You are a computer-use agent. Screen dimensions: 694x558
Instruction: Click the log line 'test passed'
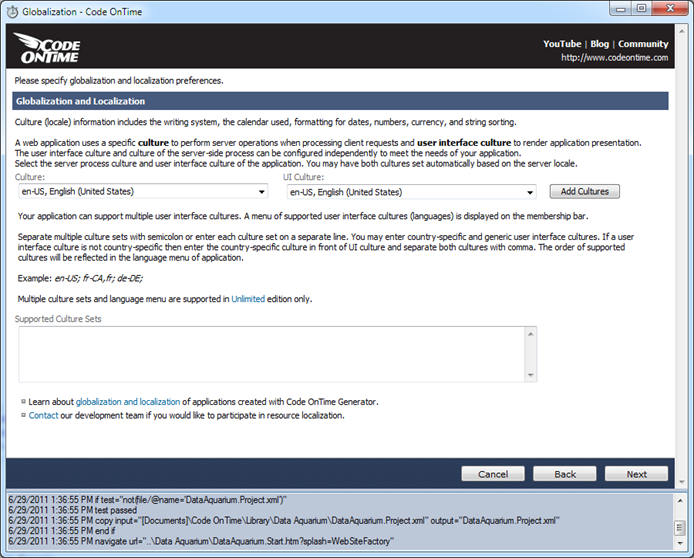pyautogui.click(x=73, y=510)
